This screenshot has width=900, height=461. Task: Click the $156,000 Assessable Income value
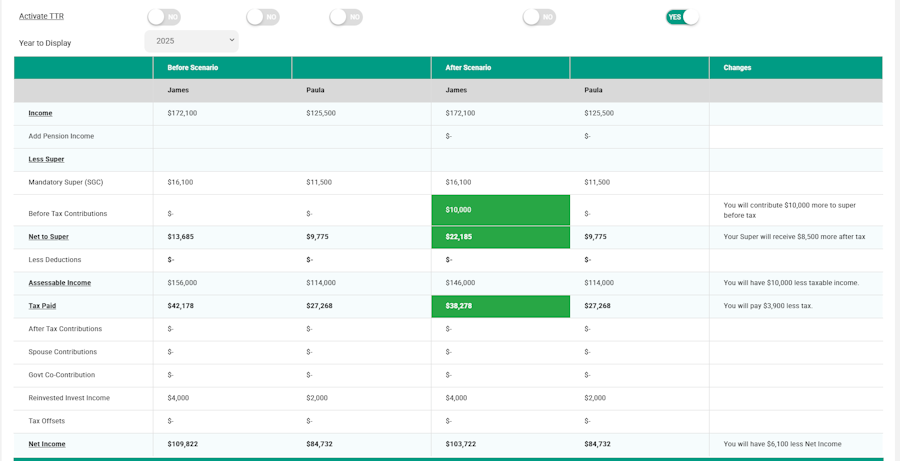pyautogui.click(x=183, y=283)
